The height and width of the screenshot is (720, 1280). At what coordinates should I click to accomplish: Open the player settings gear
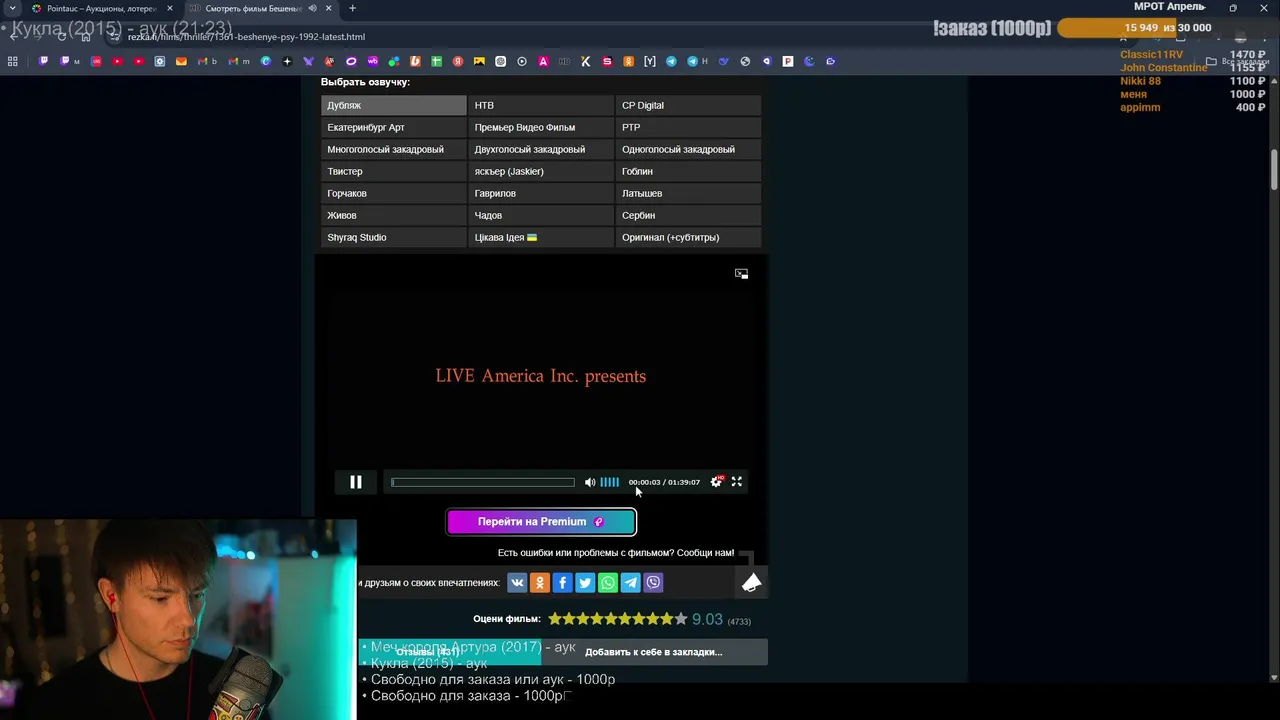pos(716,482)
